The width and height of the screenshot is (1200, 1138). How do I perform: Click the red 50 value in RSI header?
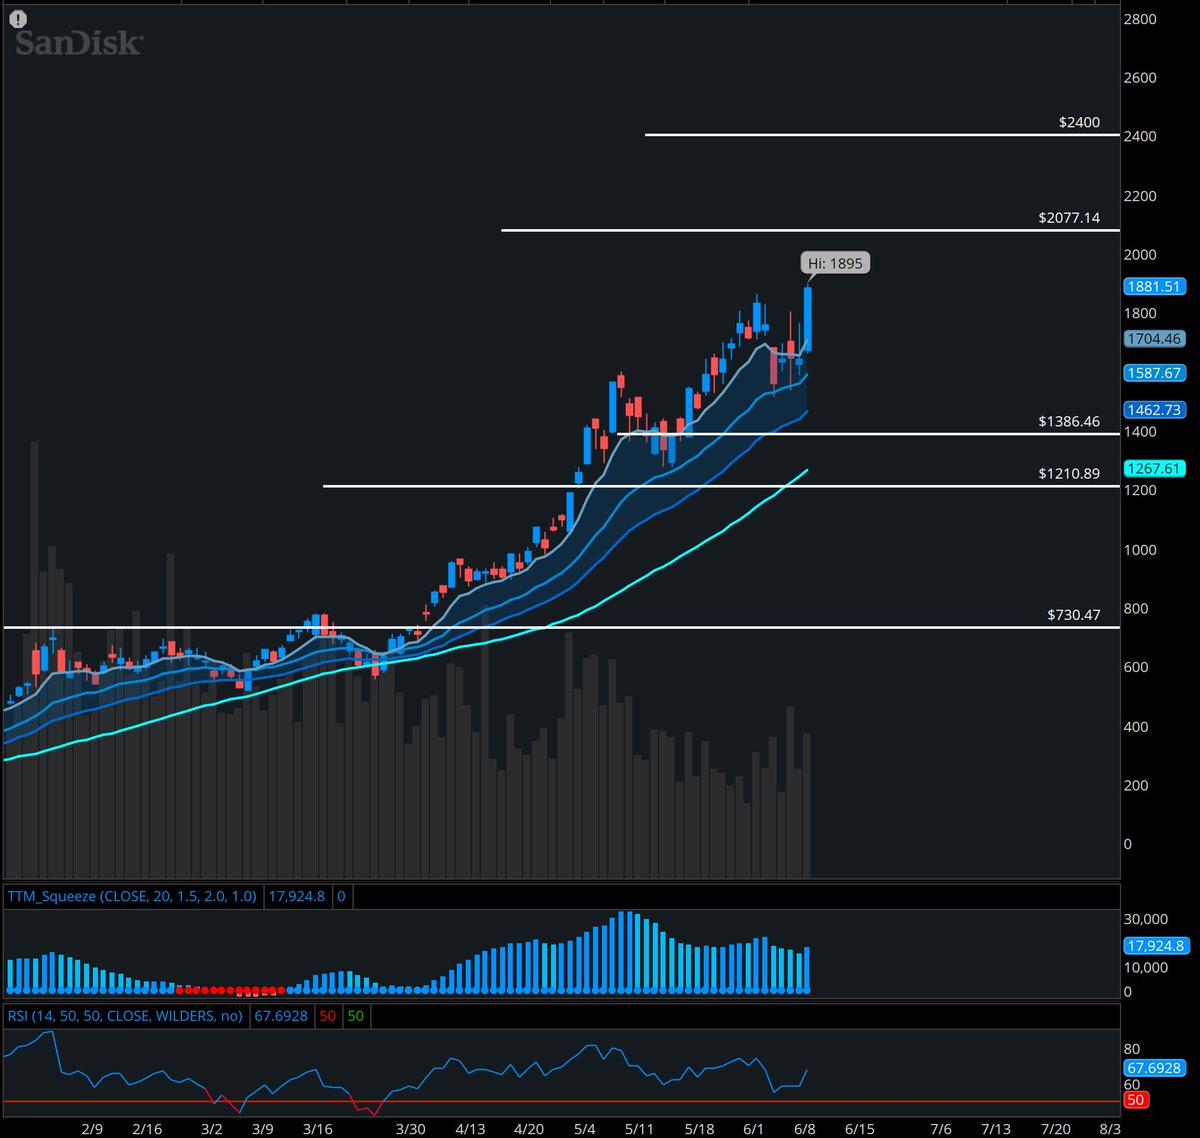coord(327,1016)
